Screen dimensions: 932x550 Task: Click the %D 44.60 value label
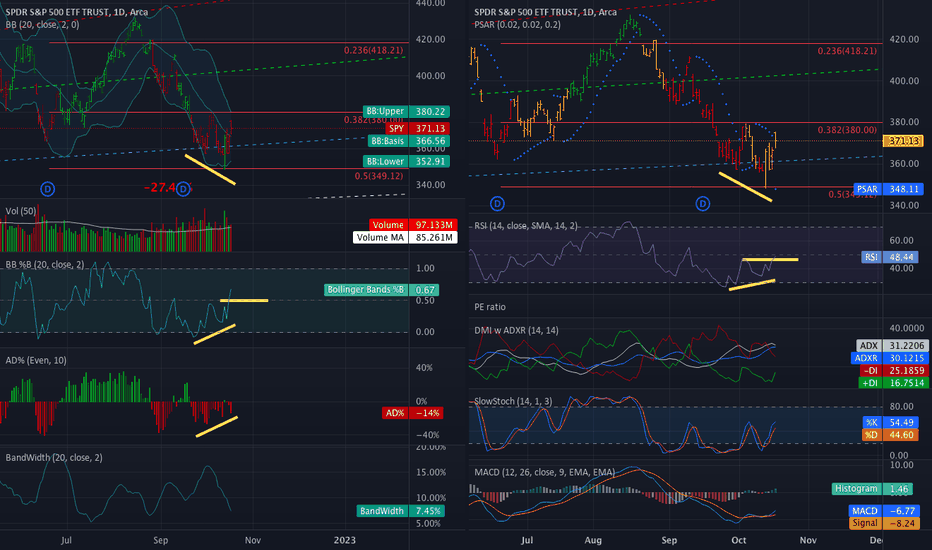[x=890, y=435]
